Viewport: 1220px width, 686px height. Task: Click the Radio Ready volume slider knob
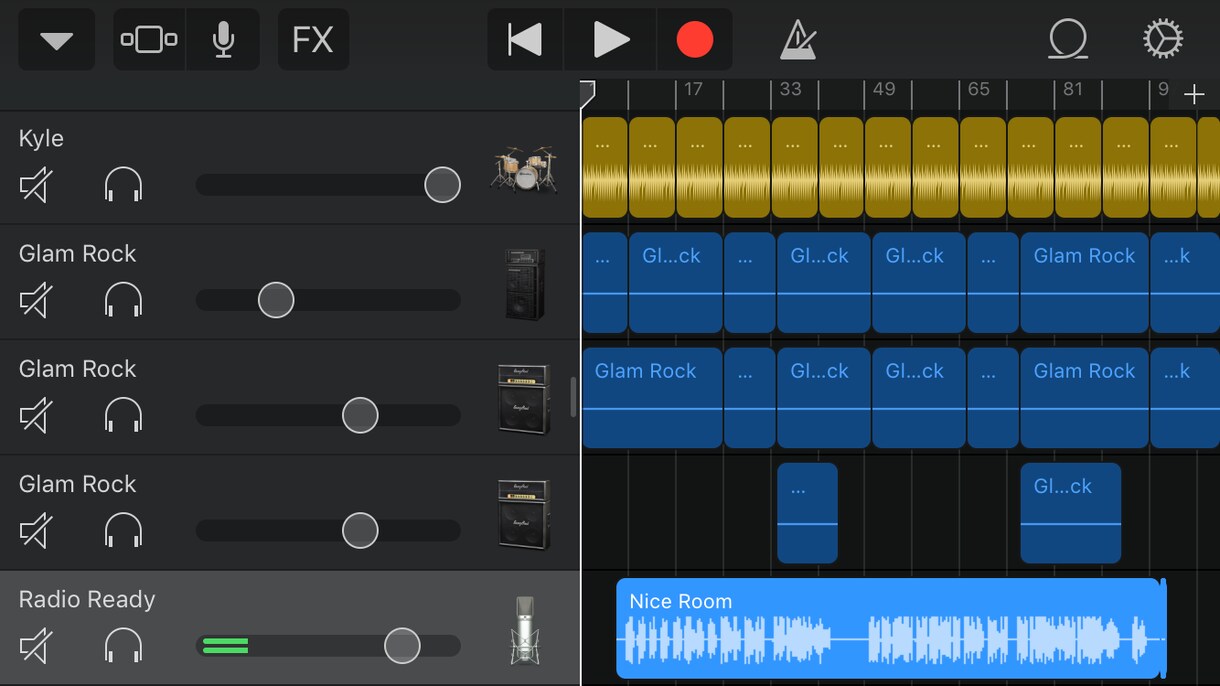(x=402, y=646)
